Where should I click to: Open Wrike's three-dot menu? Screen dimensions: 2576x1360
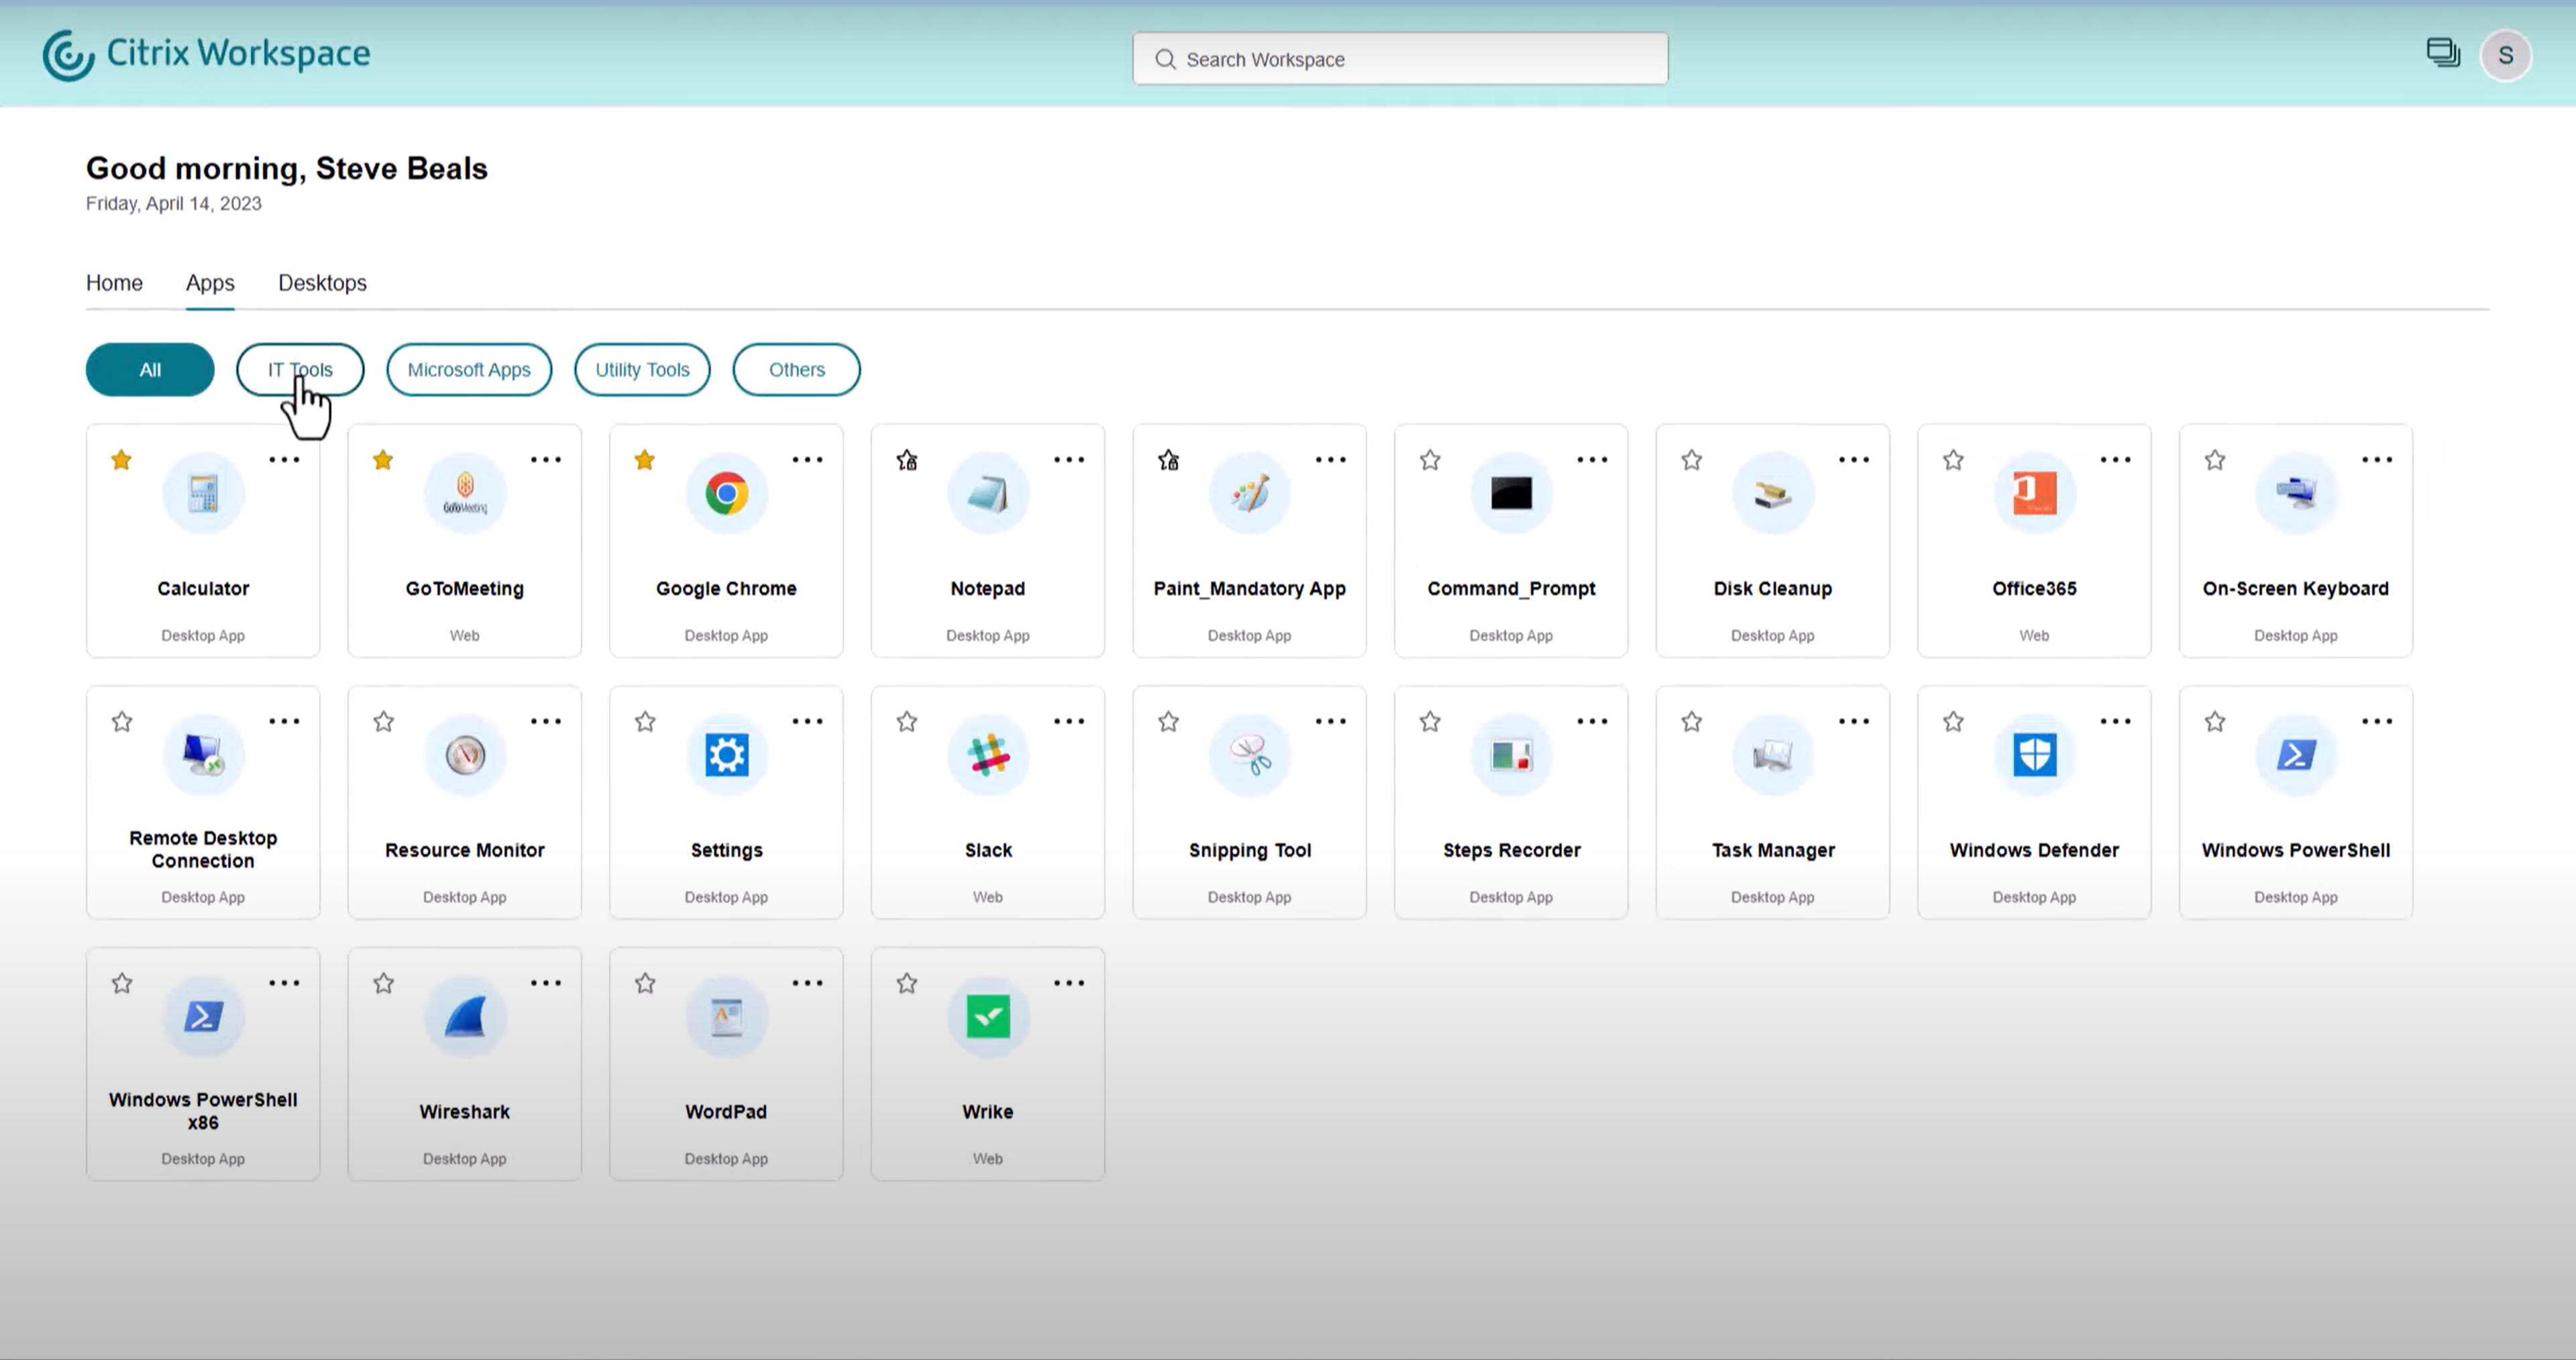(x=1069, y=983)
